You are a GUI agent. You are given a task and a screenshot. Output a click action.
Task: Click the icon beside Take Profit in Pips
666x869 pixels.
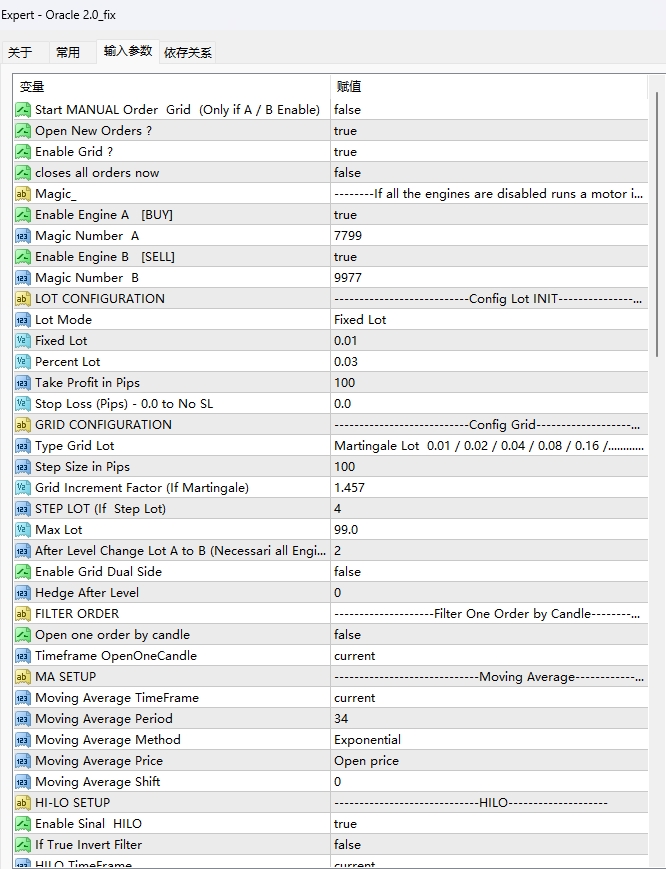23,383
